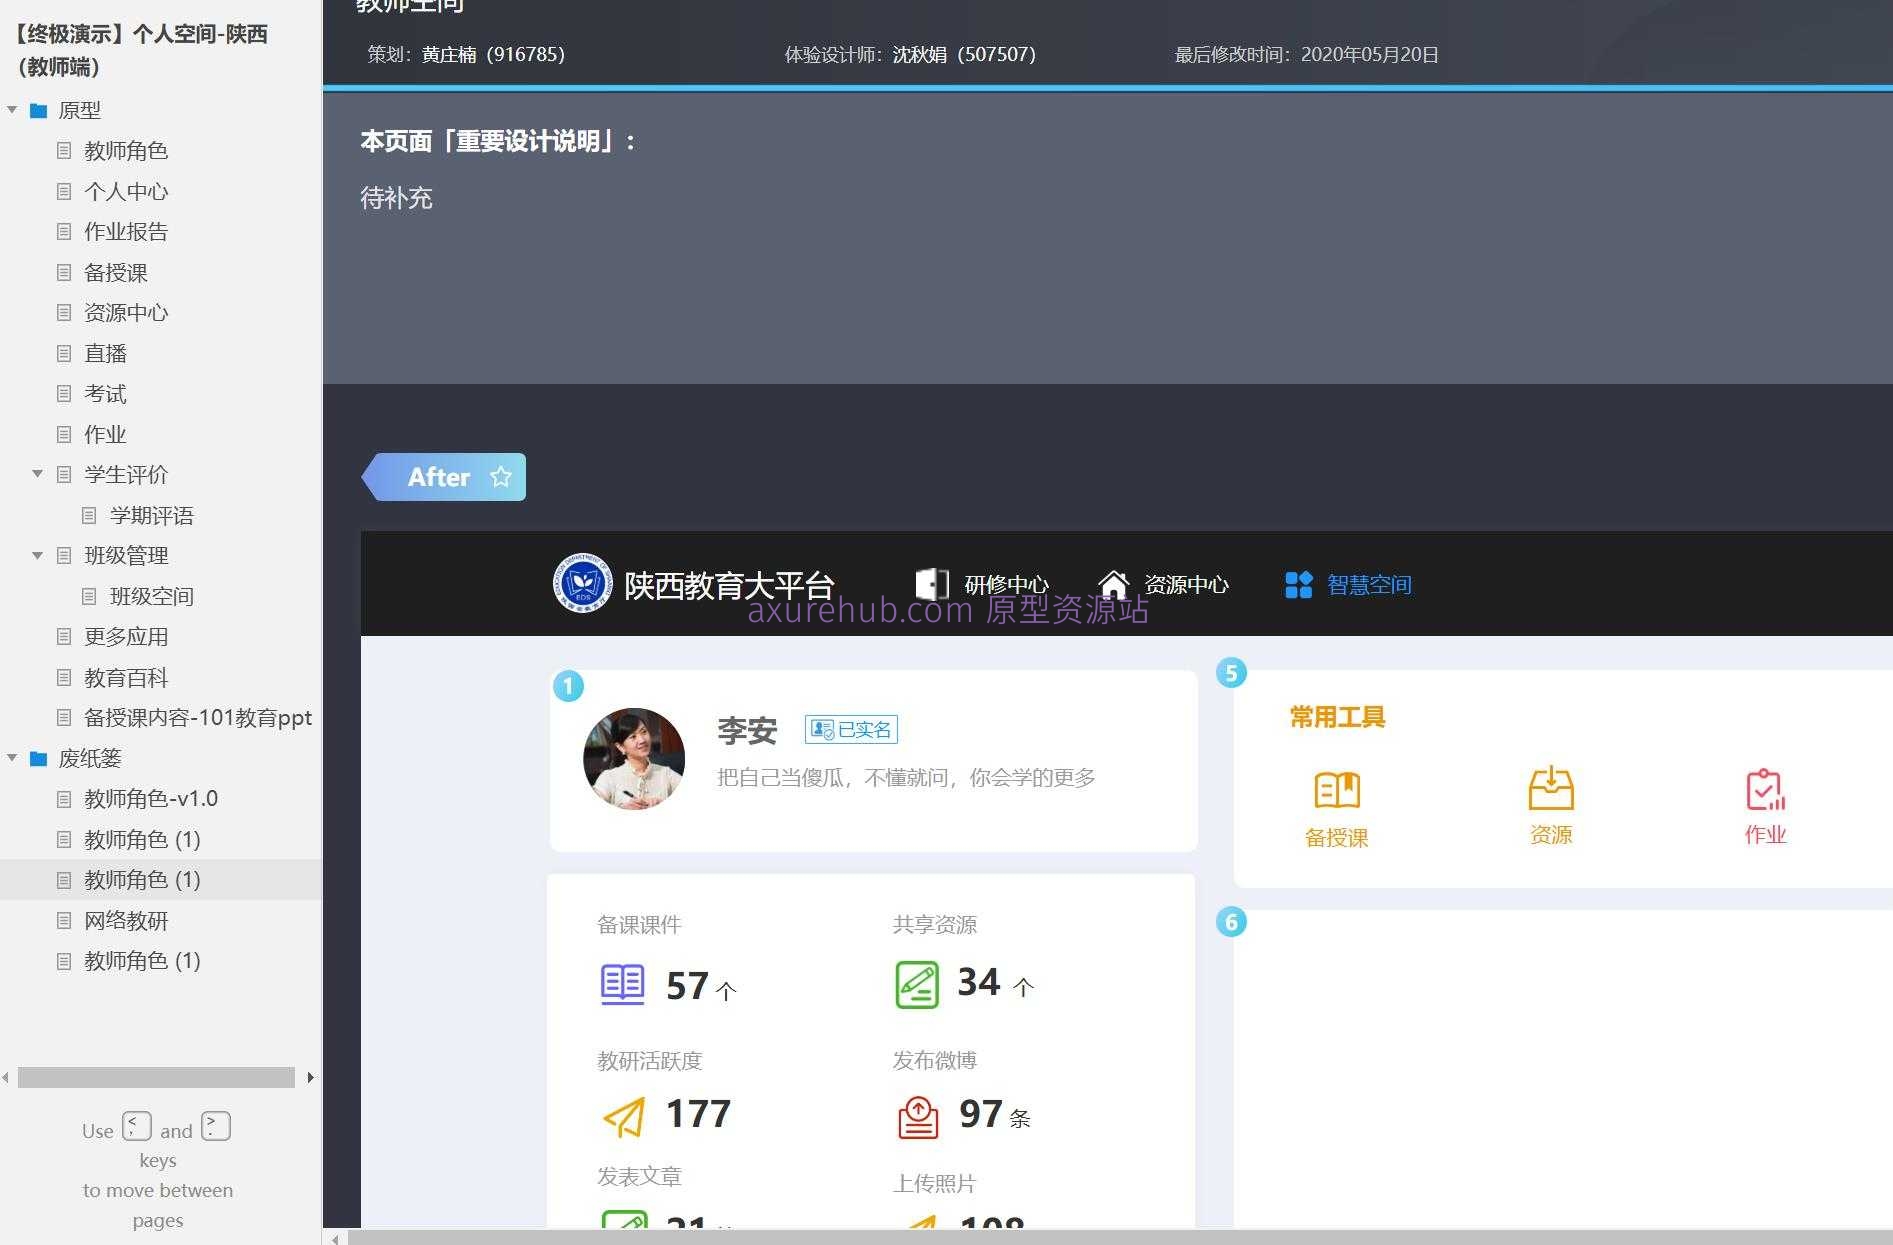Click the 资源中心 home icon in the navbar
1893x1245 pixels.
click(x=1114, y=584)
